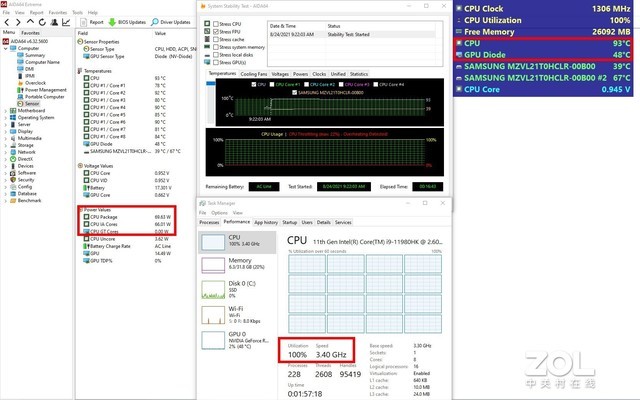Show Memory graph in Task Manager sidebar
Viewport: 640px width, 400px height.
237,265
